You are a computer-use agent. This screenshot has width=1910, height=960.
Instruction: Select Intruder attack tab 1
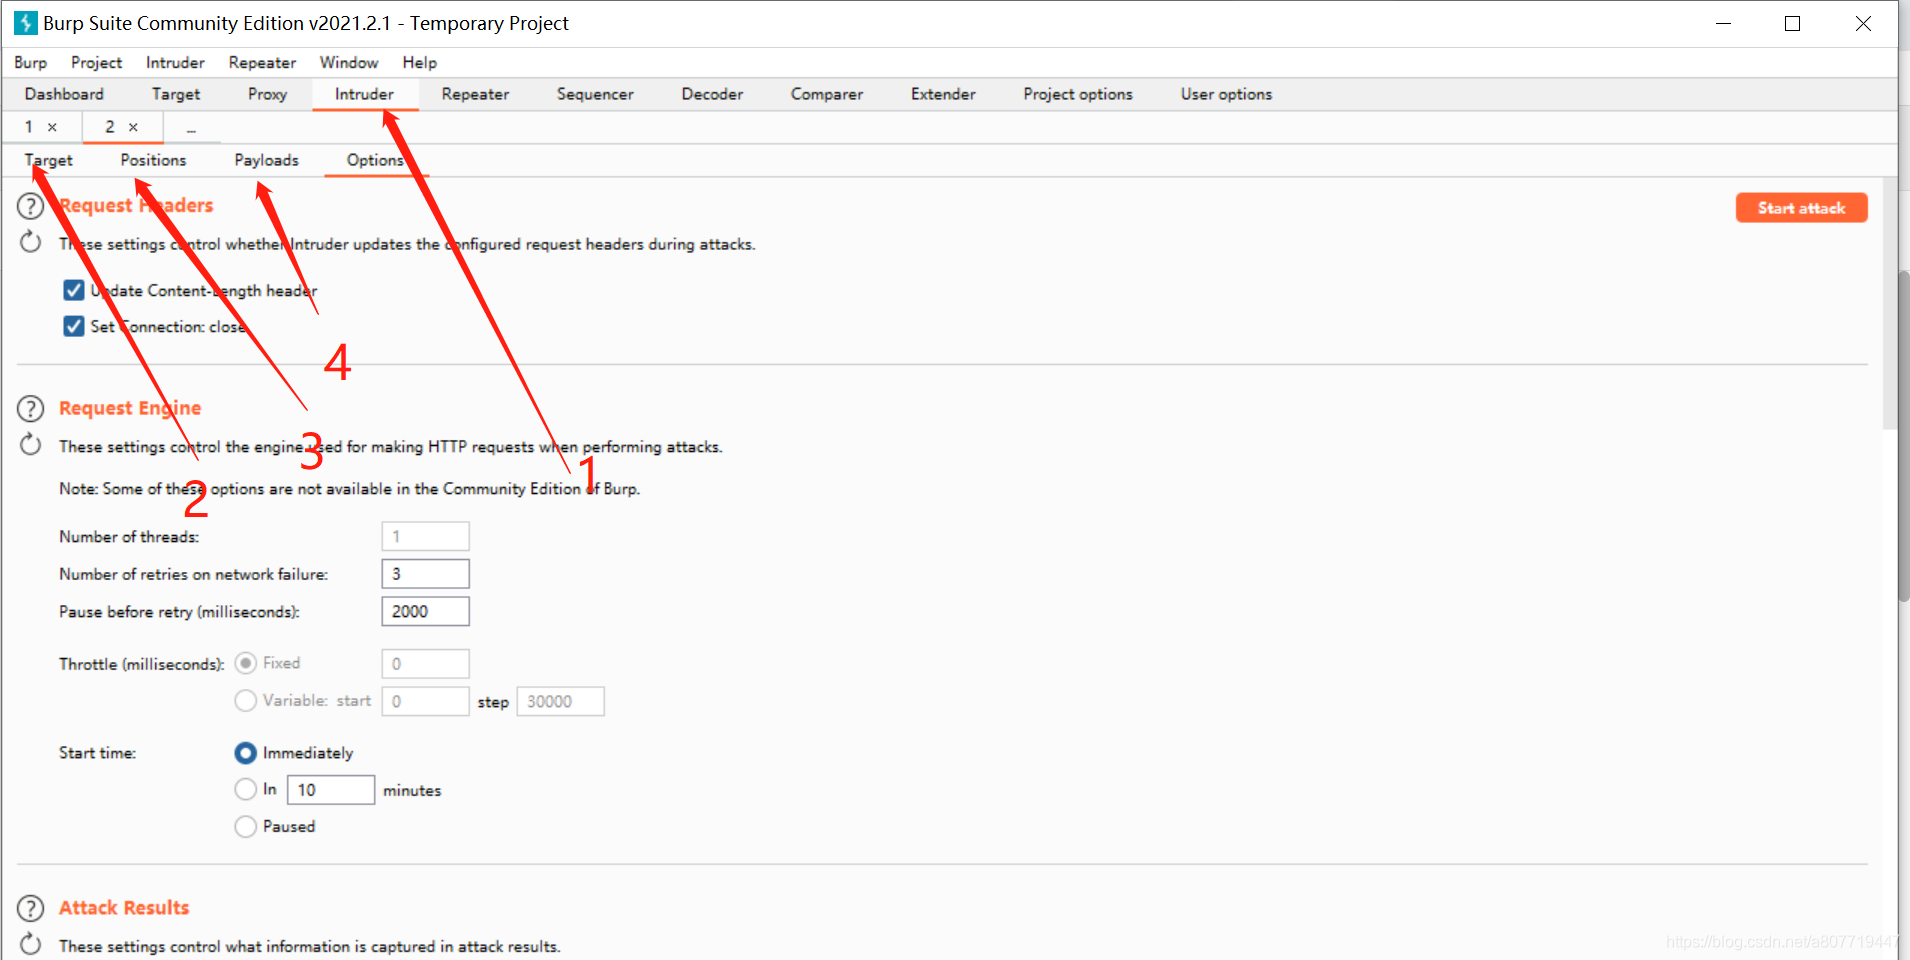click(x=29, y=127)
